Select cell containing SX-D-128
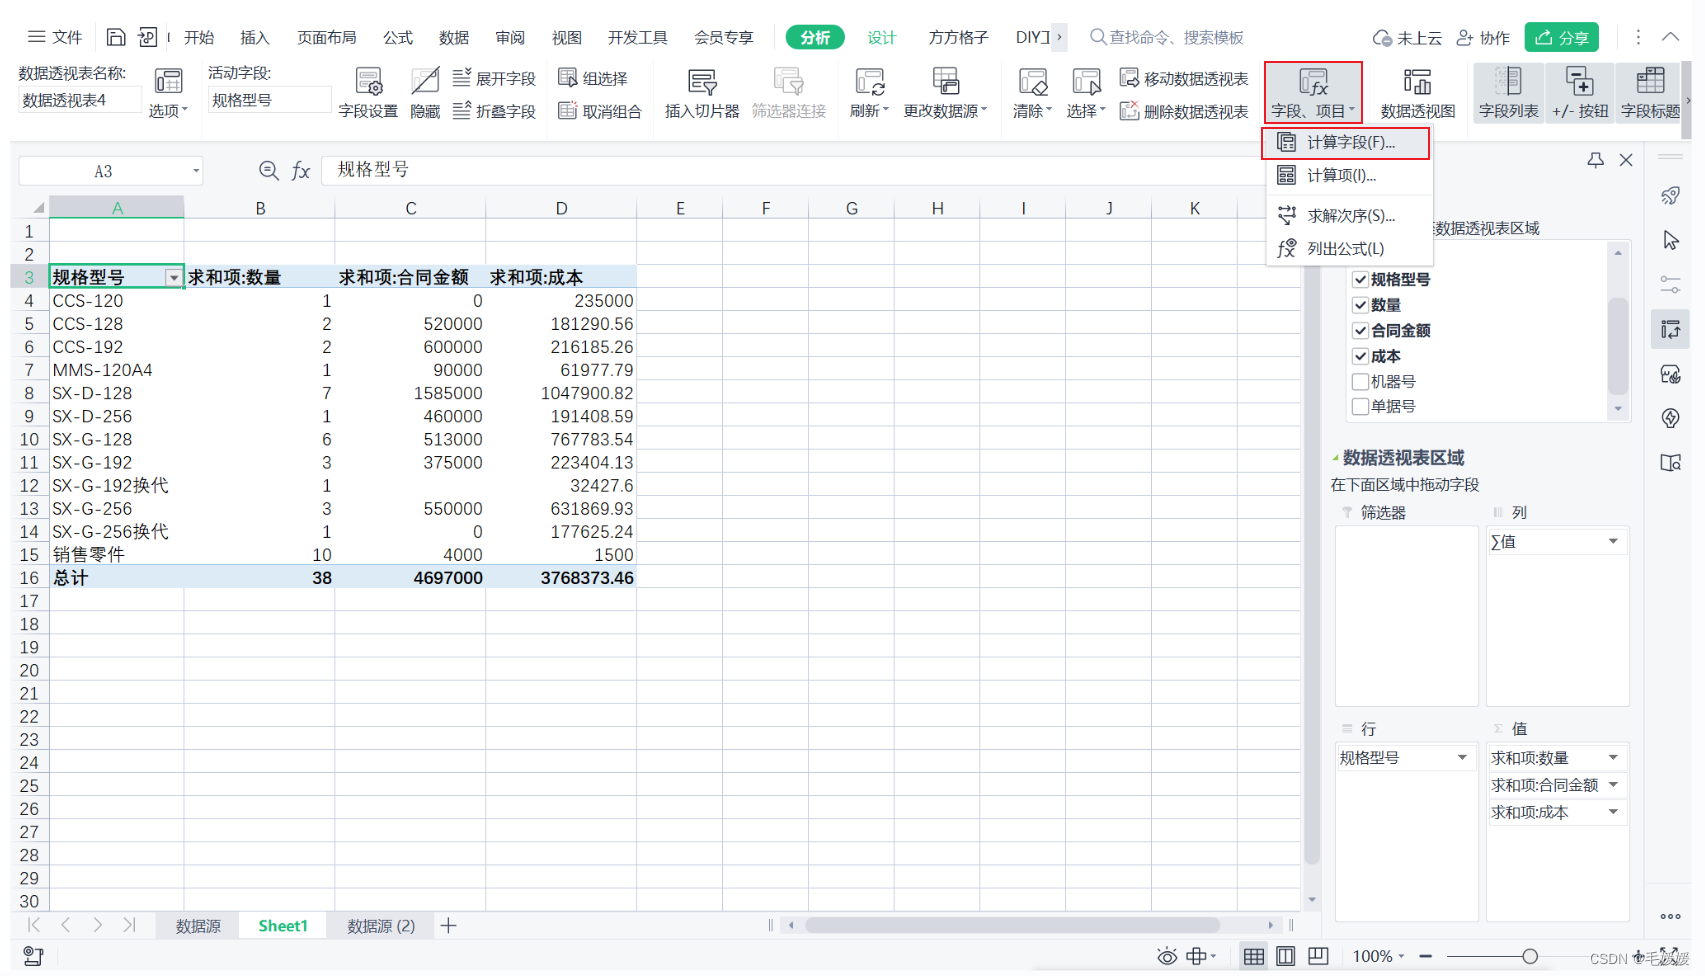This screenshot has height=976, width=1705. point(117,394)
